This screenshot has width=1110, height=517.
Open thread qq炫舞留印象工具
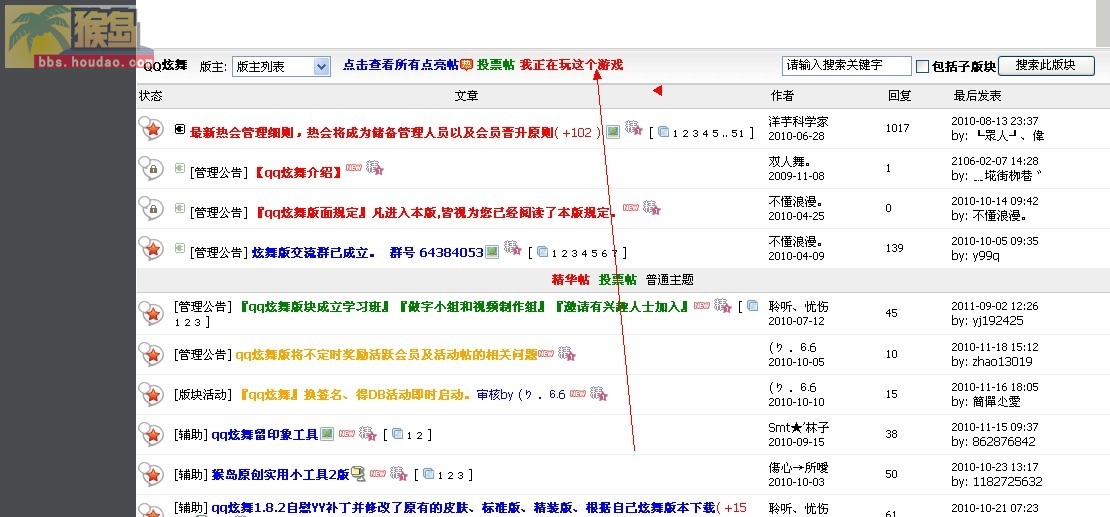coord(265,435)
